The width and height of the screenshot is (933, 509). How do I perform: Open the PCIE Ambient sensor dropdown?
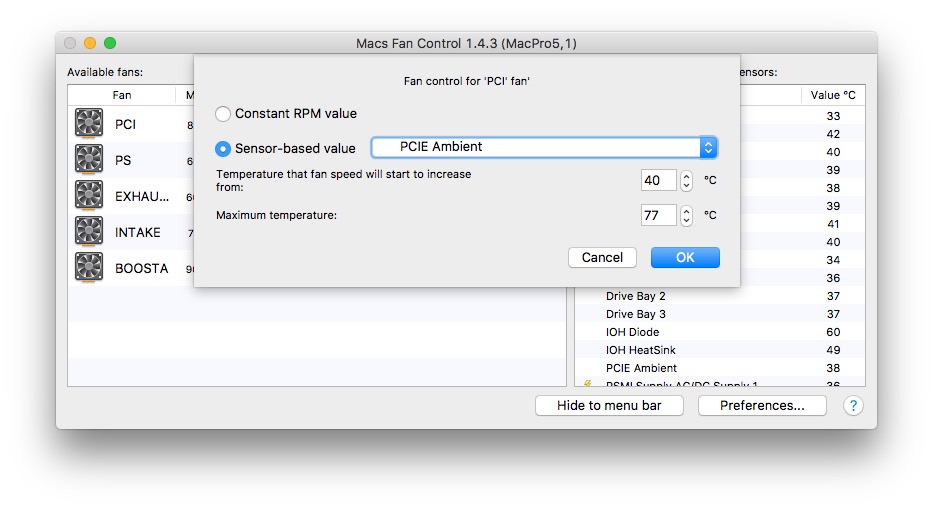544,147
